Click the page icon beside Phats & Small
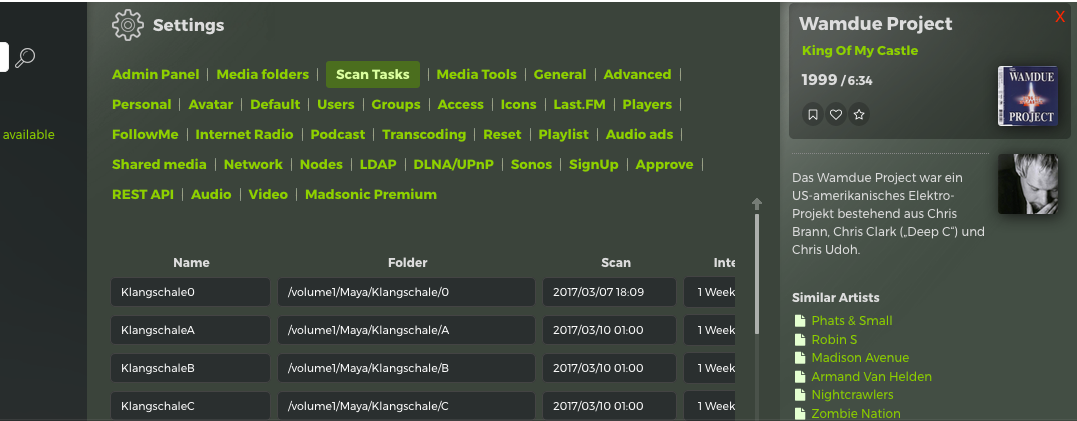The width and height of the screenshot is (1077, 421). click(x=799, y=321)
